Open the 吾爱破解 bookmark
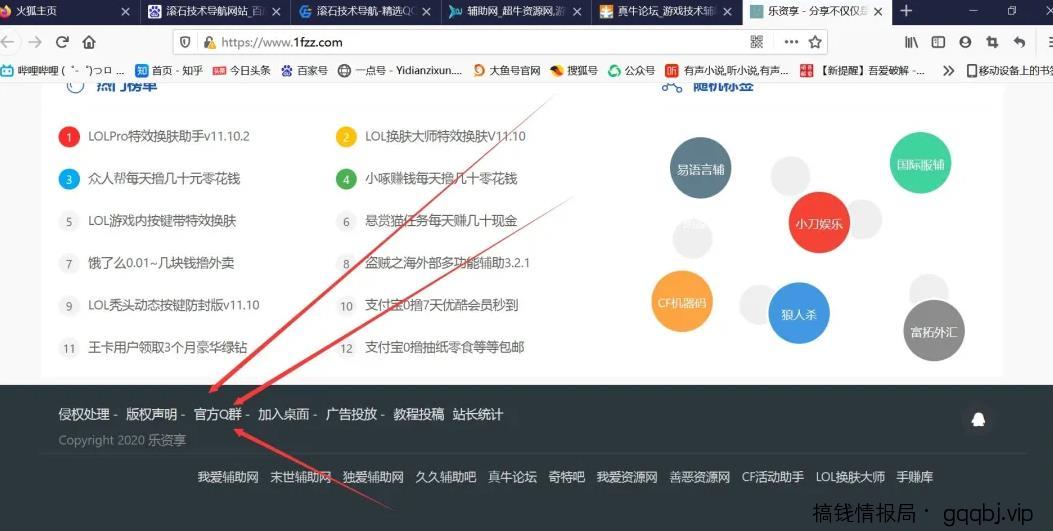This screenshot has height=531, width=1053. 862,70
